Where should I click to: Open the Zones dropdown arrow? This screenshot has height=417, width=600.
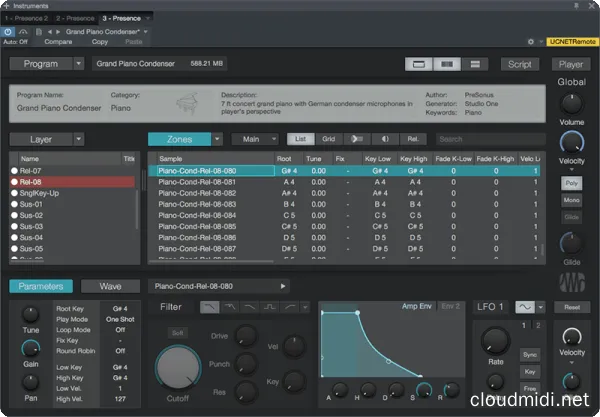[x=217, y=139]
